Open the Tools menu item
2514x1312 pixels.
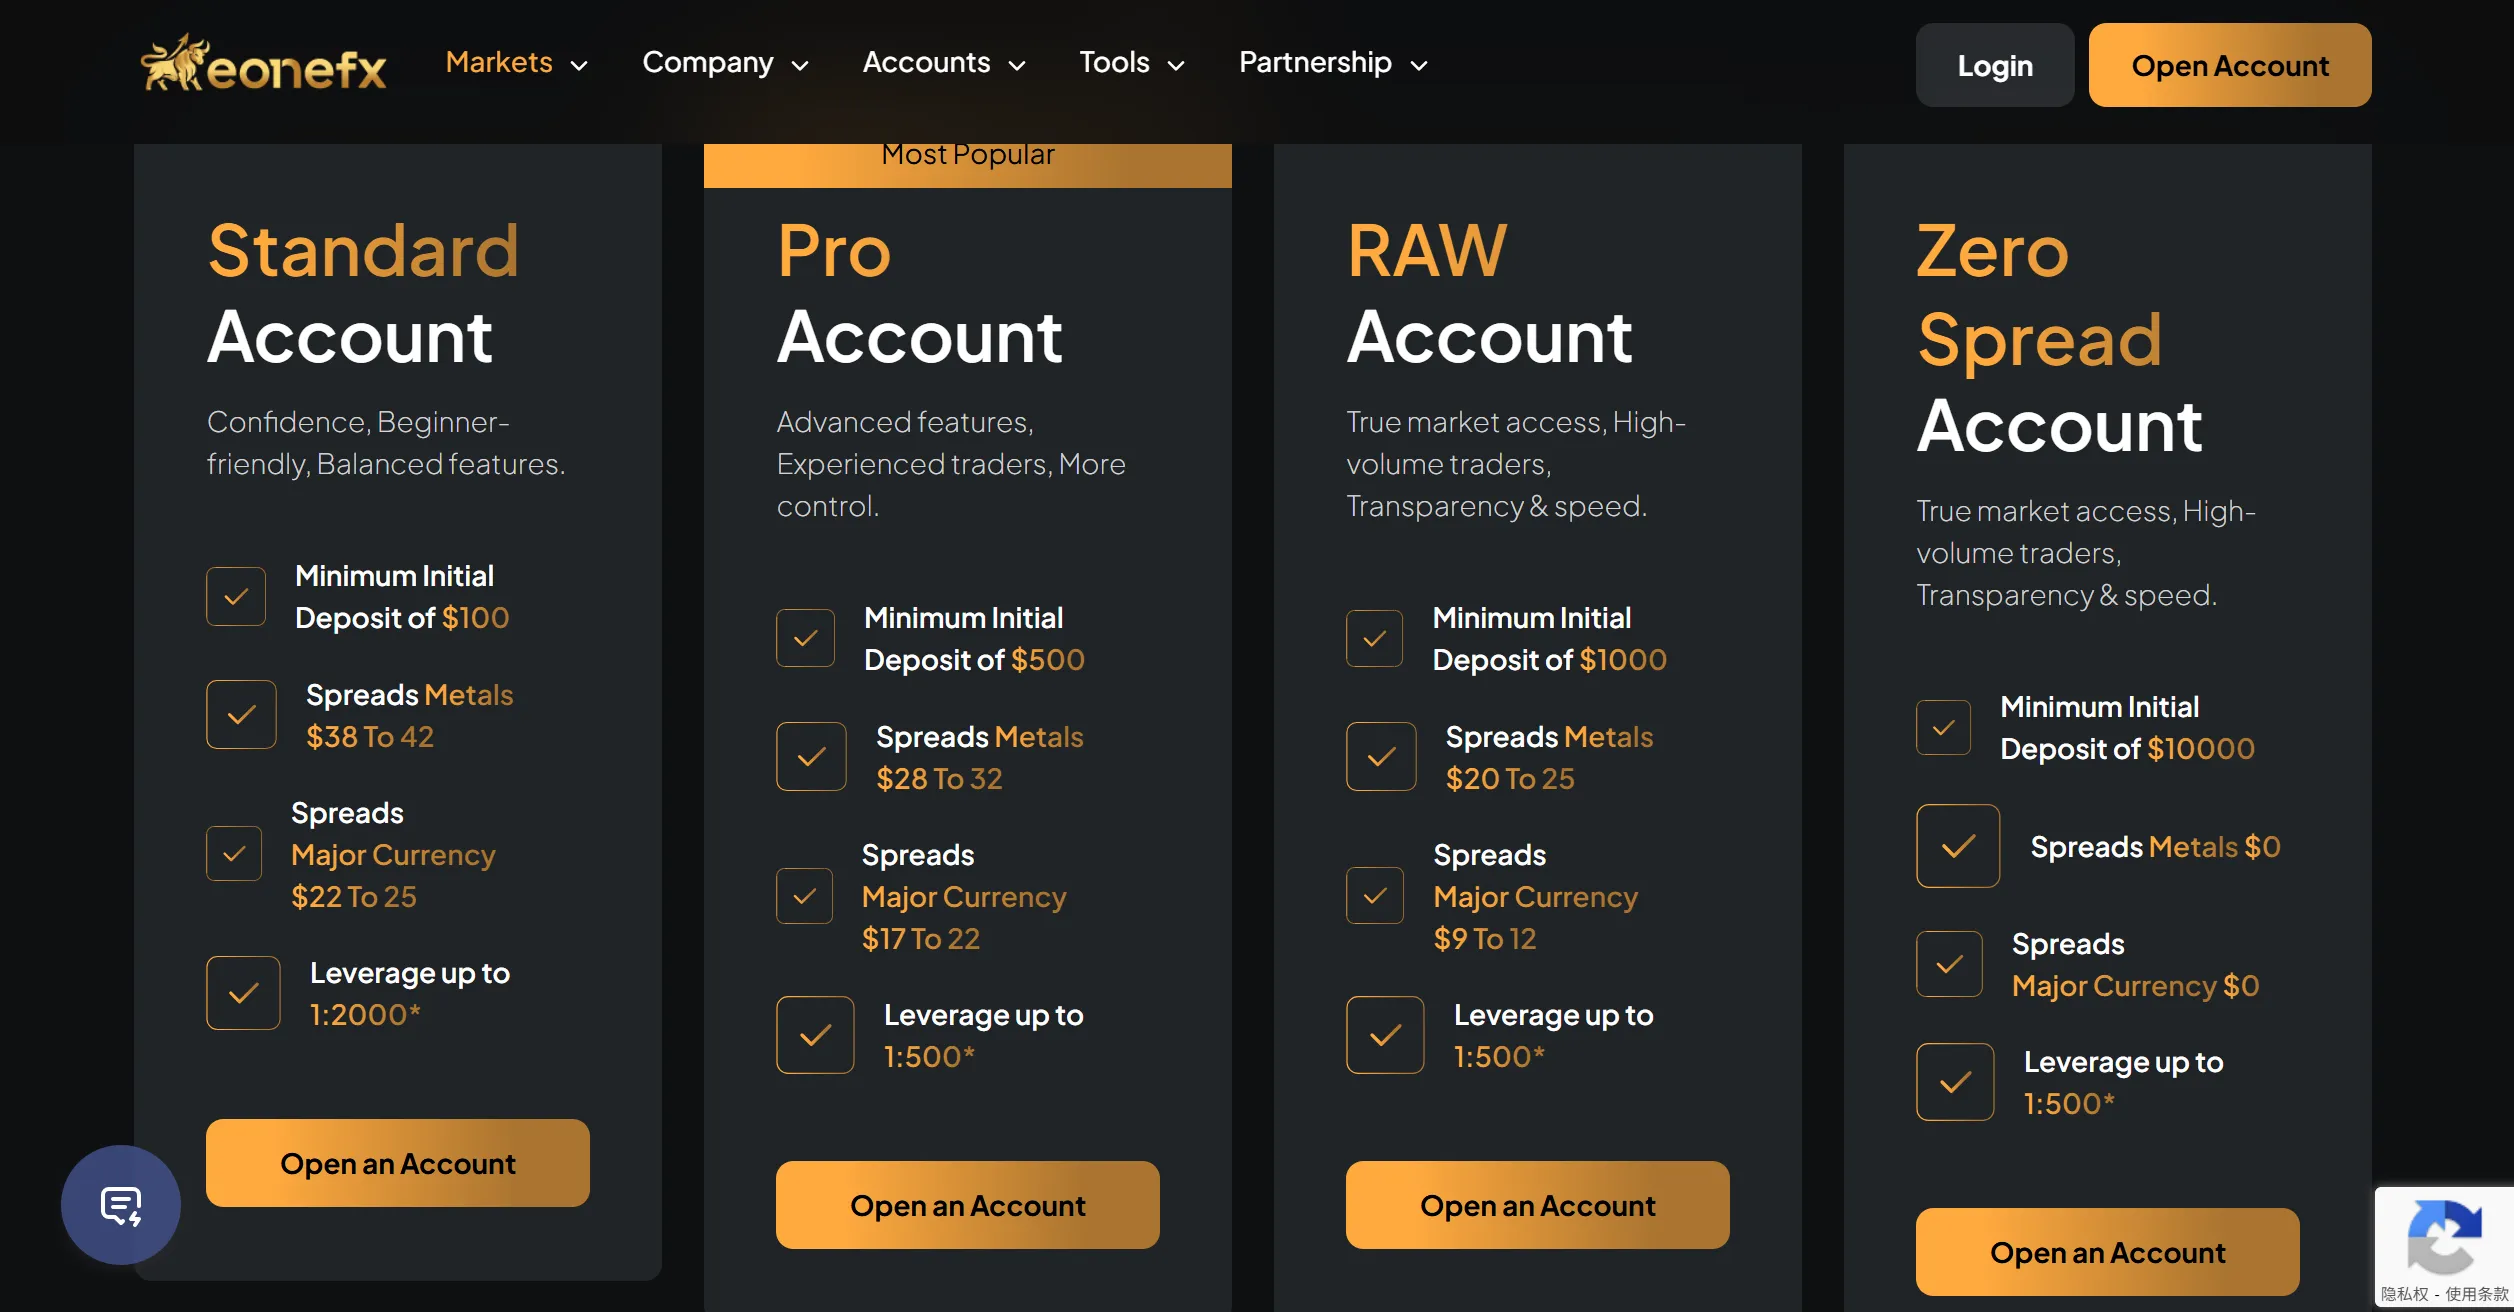pos(1132,63)
